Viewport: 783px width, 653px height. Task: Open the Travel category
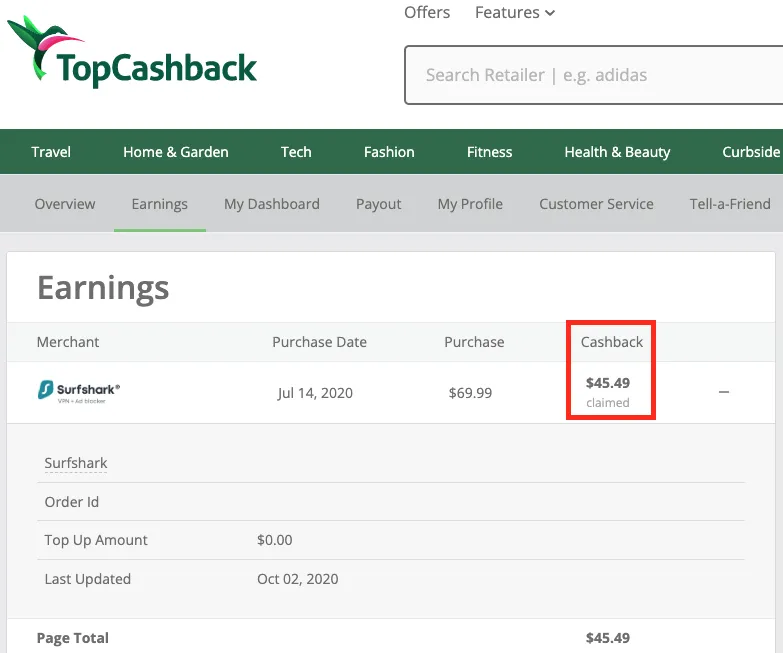click(x=51, y=152)
